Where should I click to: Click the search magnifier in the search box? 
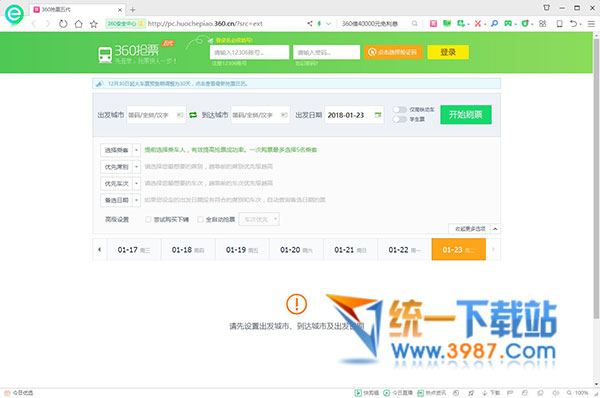pyautogui.click(x=414, y=24)
